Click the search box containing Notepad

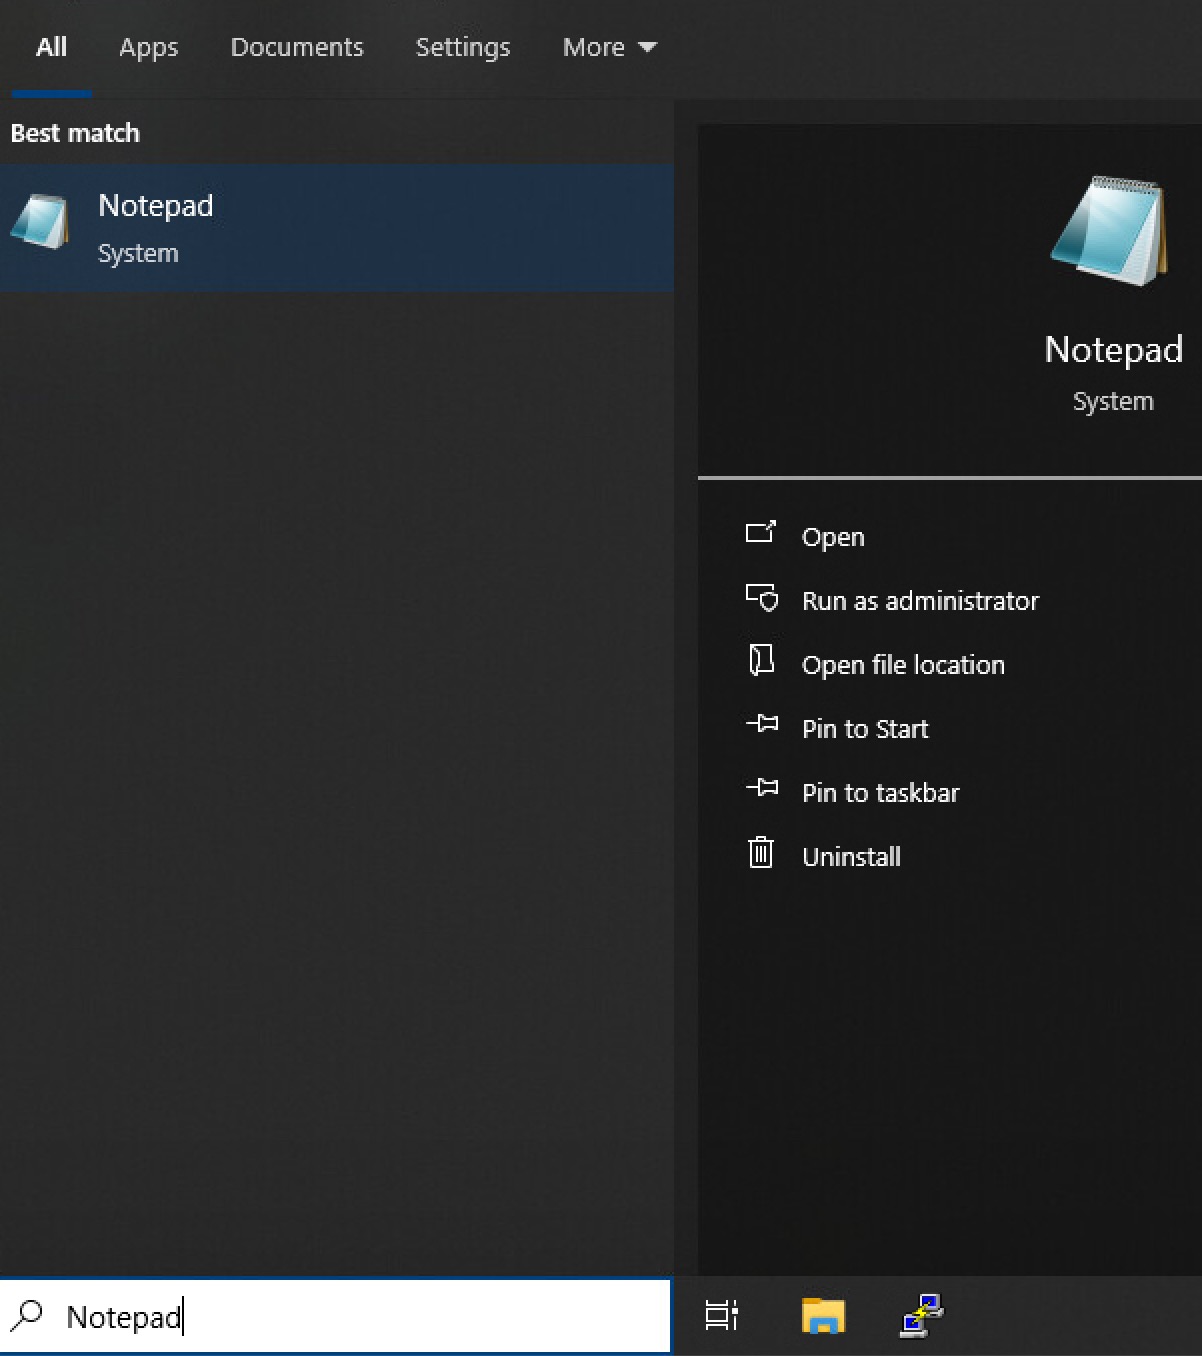336,1316
